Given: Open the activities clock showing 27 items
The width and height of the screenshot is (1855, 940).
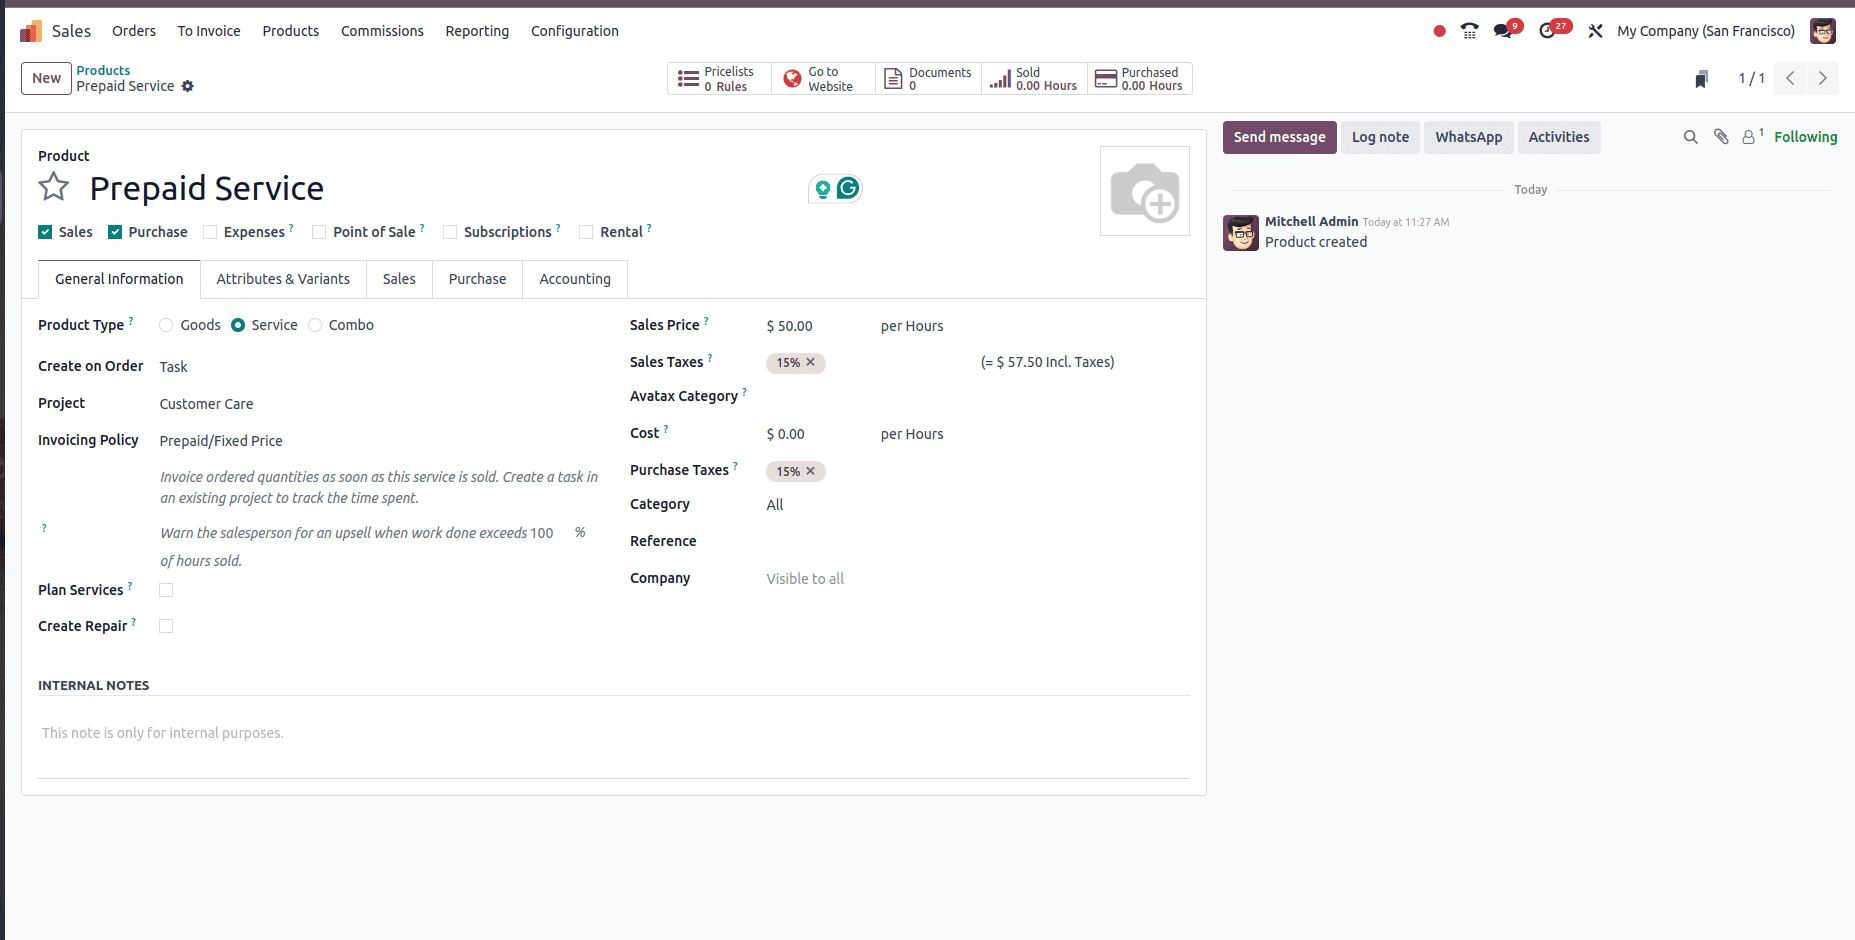Looking at the screenshot, I should point(1549,31).
